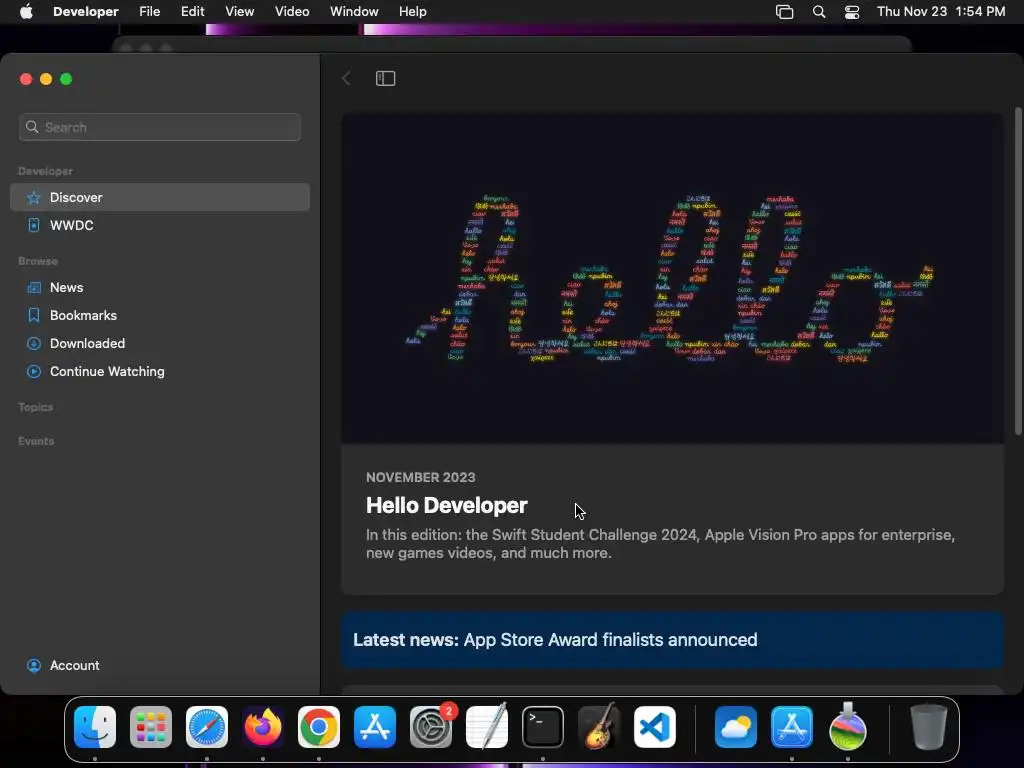
Task: Open News in Browse section
Action: click(159, 287)
